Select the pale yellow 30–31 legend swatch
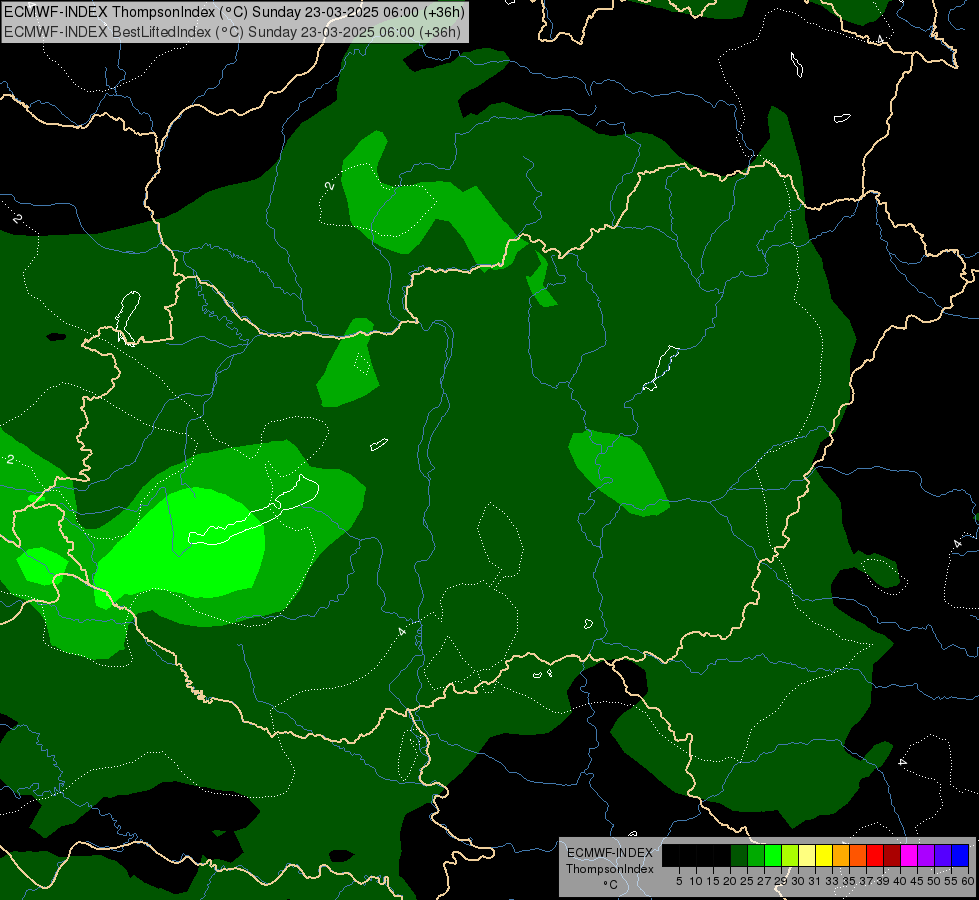 807,855
